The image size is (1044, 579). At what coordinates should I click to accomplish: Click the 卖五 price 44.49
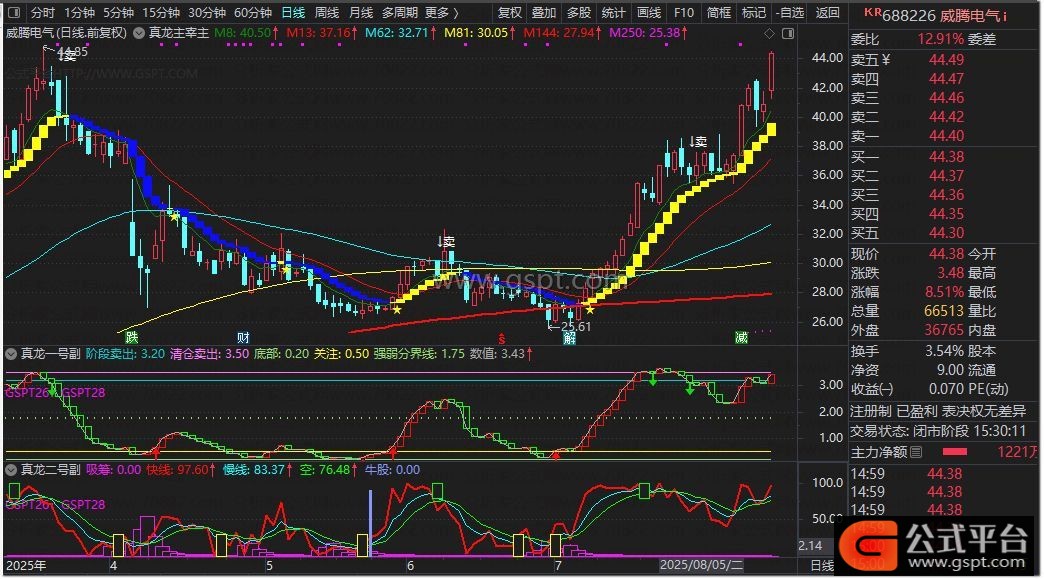coord(946,60)
